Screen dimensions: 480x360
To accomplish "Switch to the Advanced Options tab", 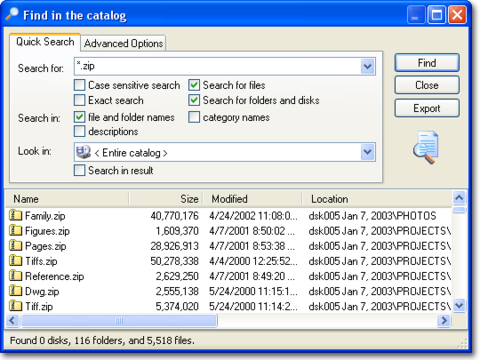I will 123,43.
